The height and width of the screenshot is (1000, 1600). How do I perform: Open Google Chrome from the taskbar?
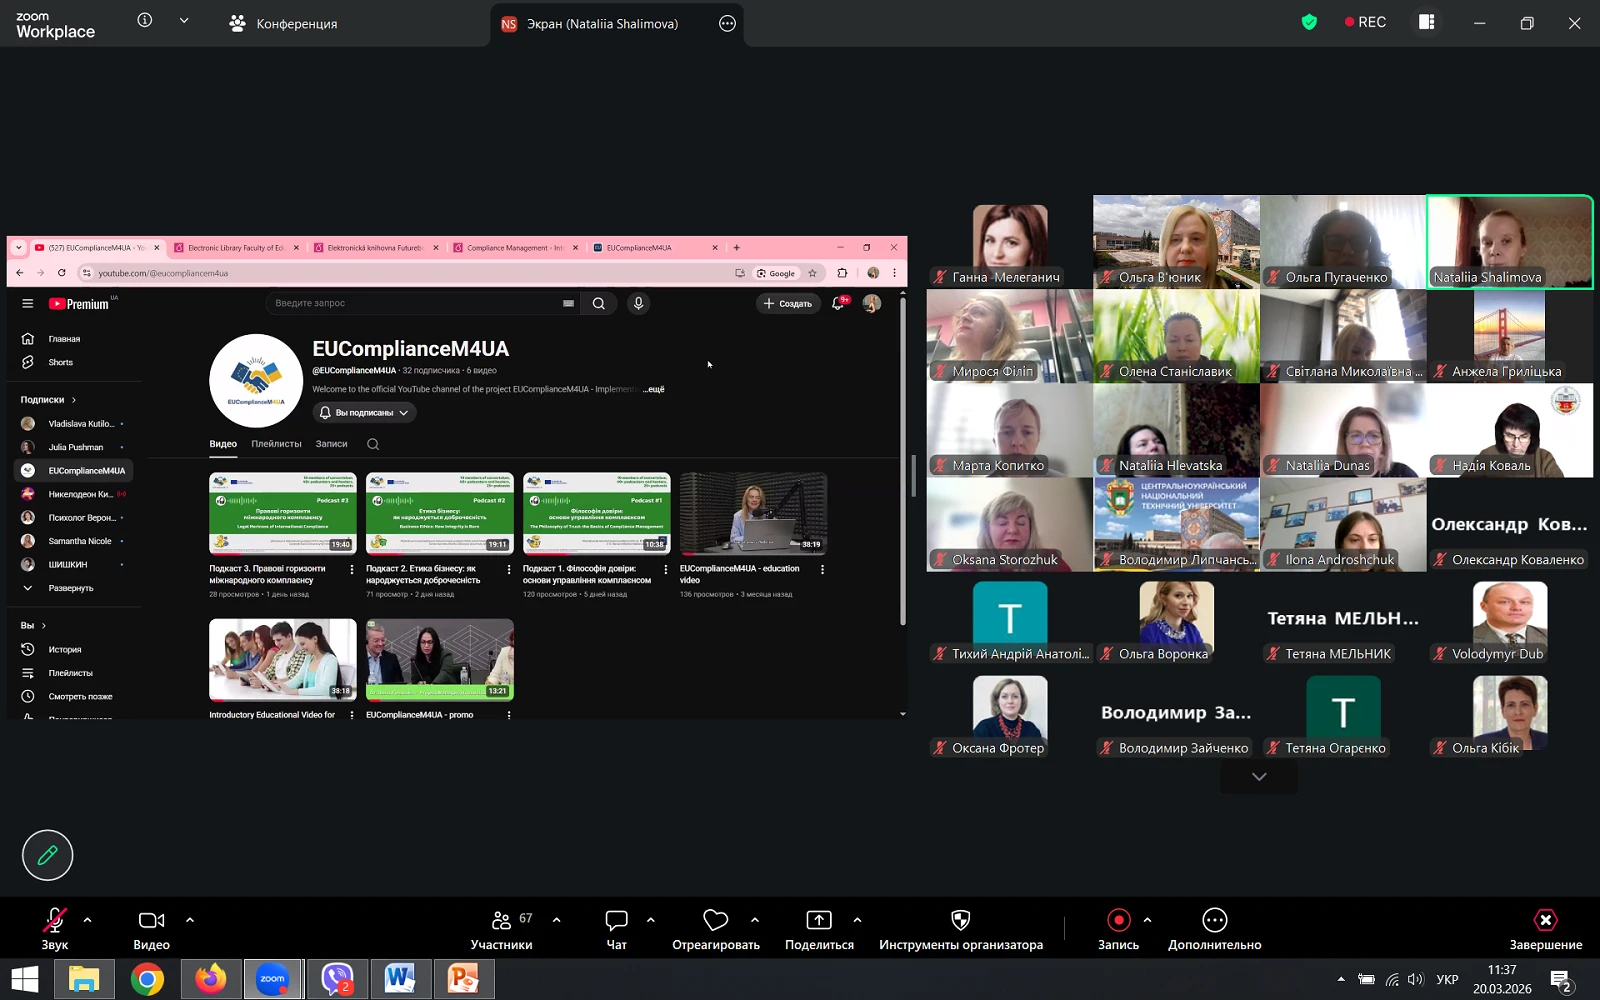147,980
